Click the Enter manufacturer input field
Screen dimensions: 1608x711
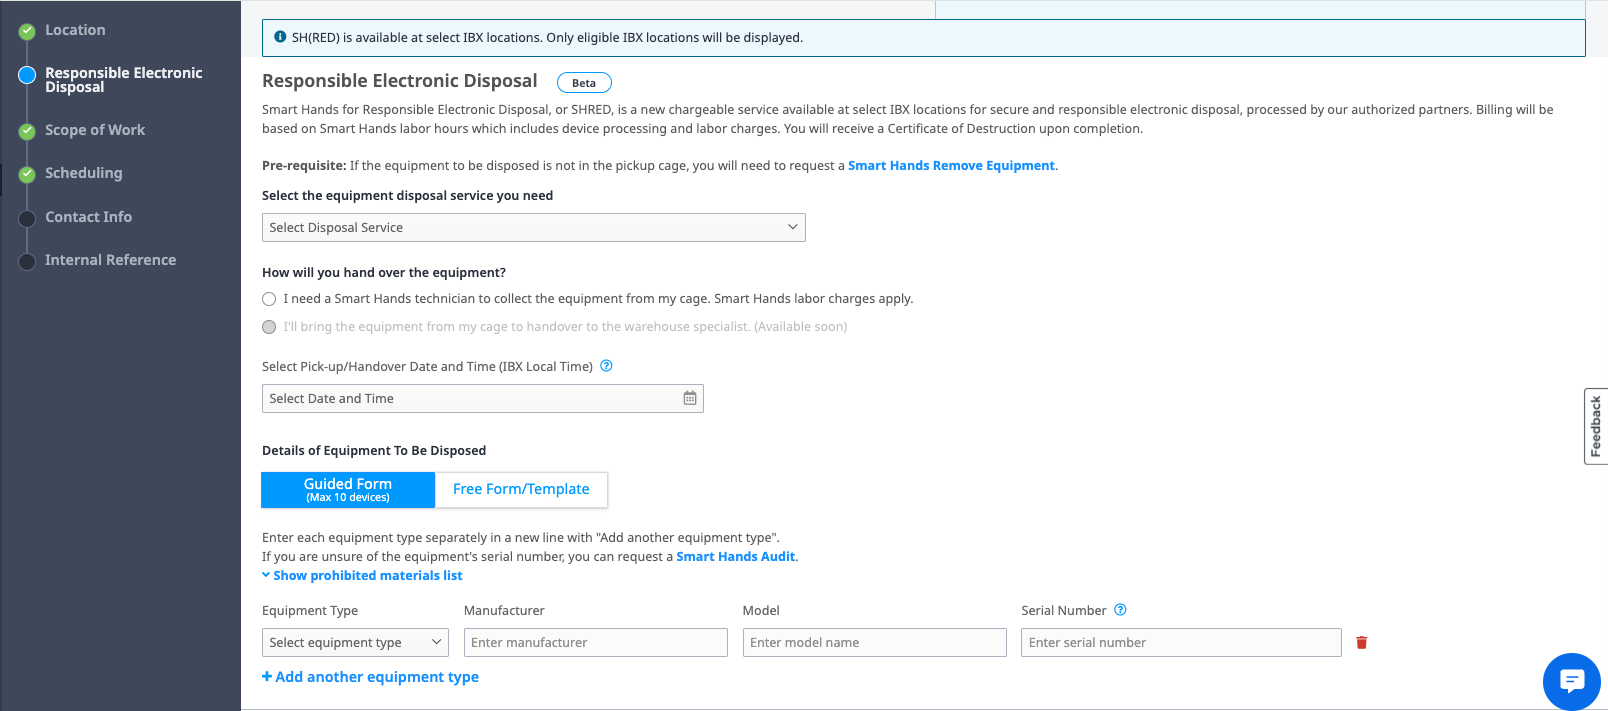pos(596,643)
